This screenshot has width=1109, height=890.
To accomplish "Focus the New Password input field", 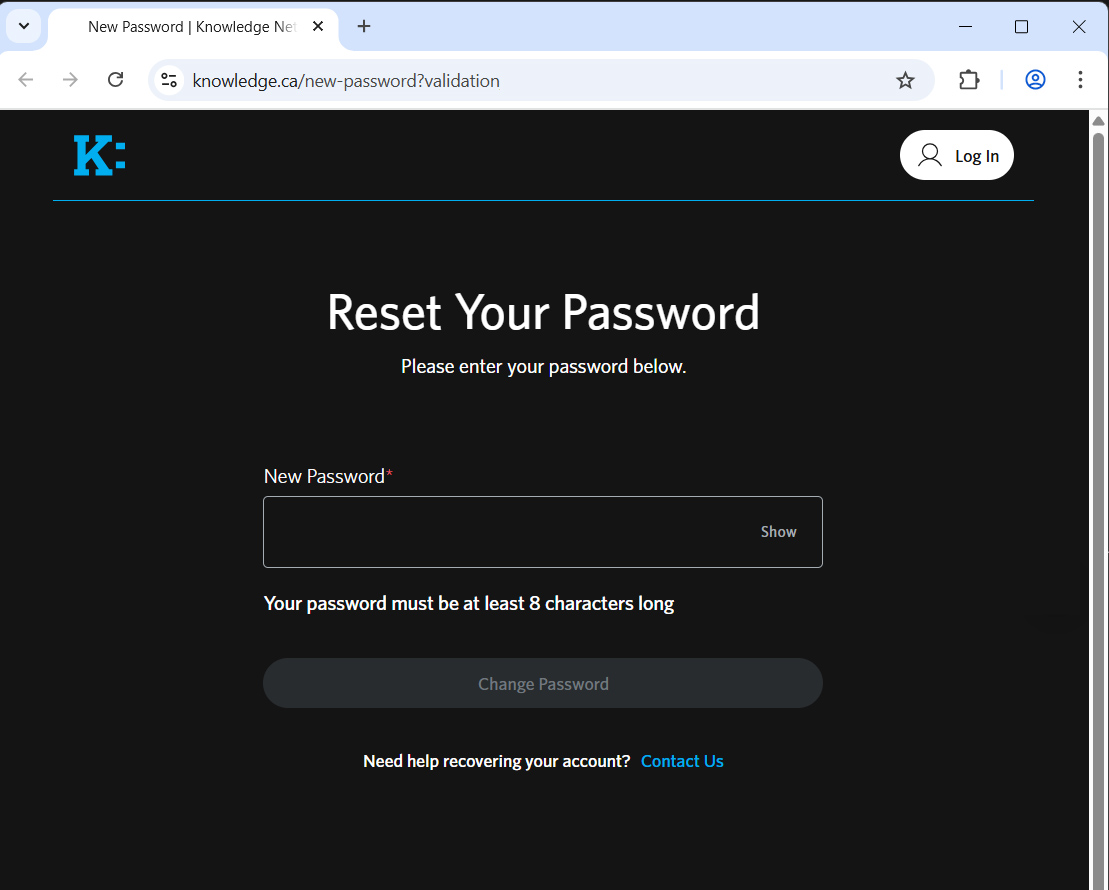I will 500,532.
